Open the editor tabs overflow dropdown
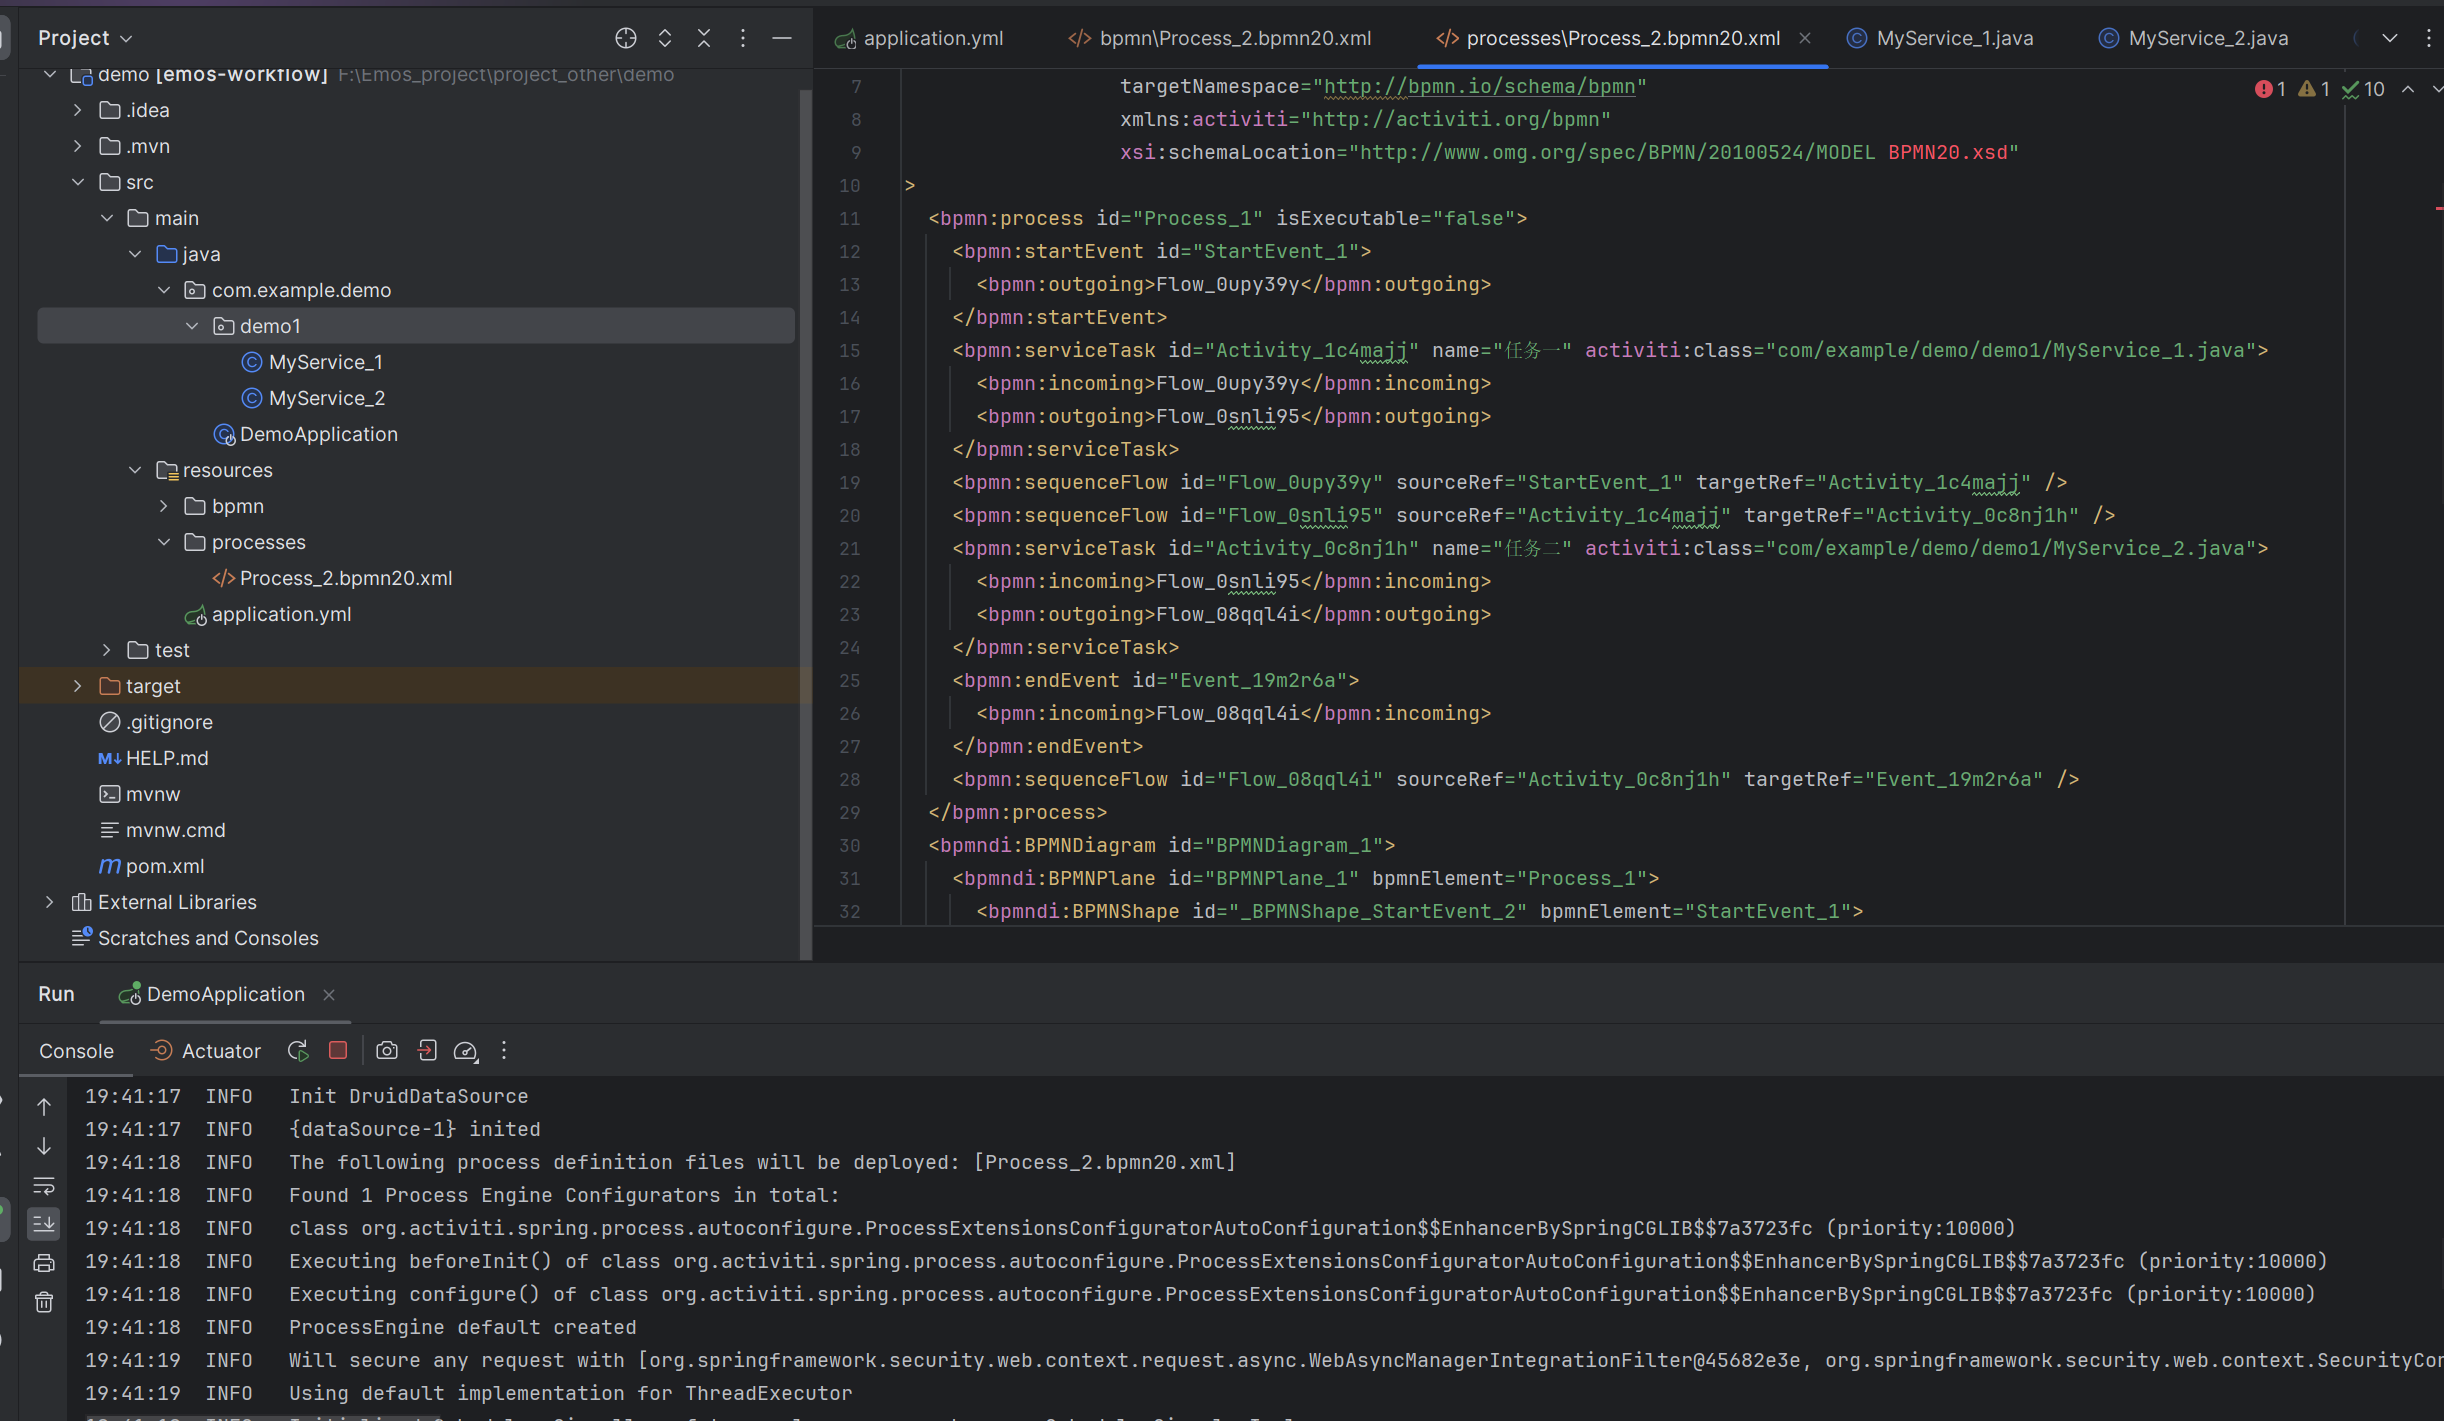Image resolution: width=2444 pixels, height=1421 pixels. point(2390,38)
